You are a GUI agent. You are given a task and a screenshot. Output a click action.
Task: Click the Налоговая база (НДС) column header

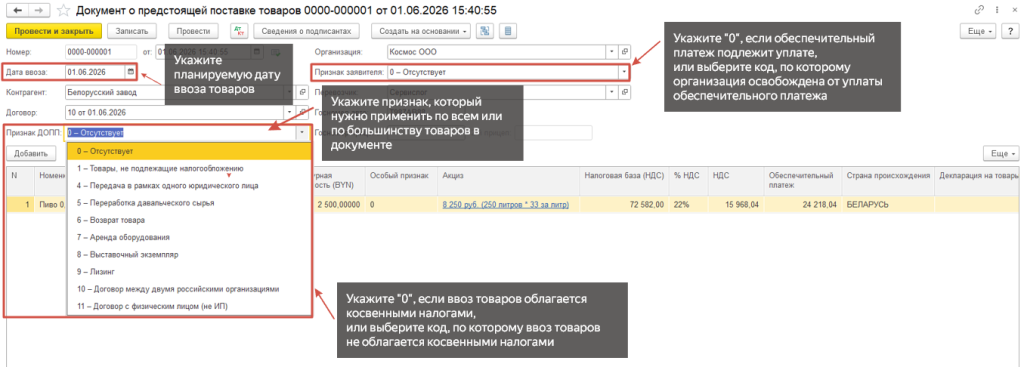[624, 180]
